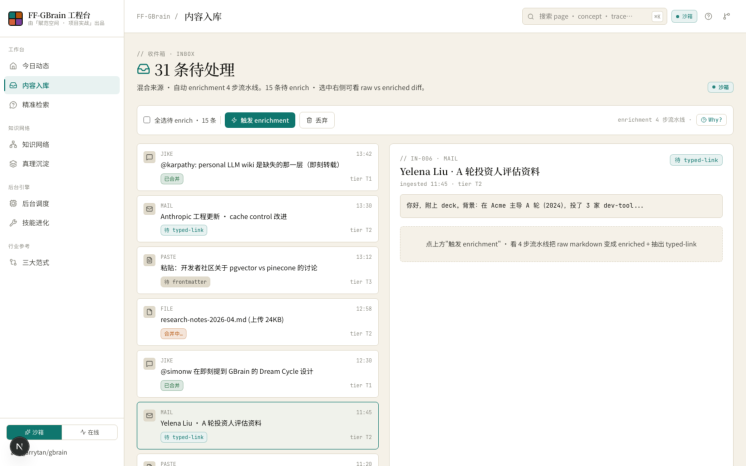Viewport: 746px width, 466px height.
Task: Click chat icon on the @karpathy card
Action: 149,157
